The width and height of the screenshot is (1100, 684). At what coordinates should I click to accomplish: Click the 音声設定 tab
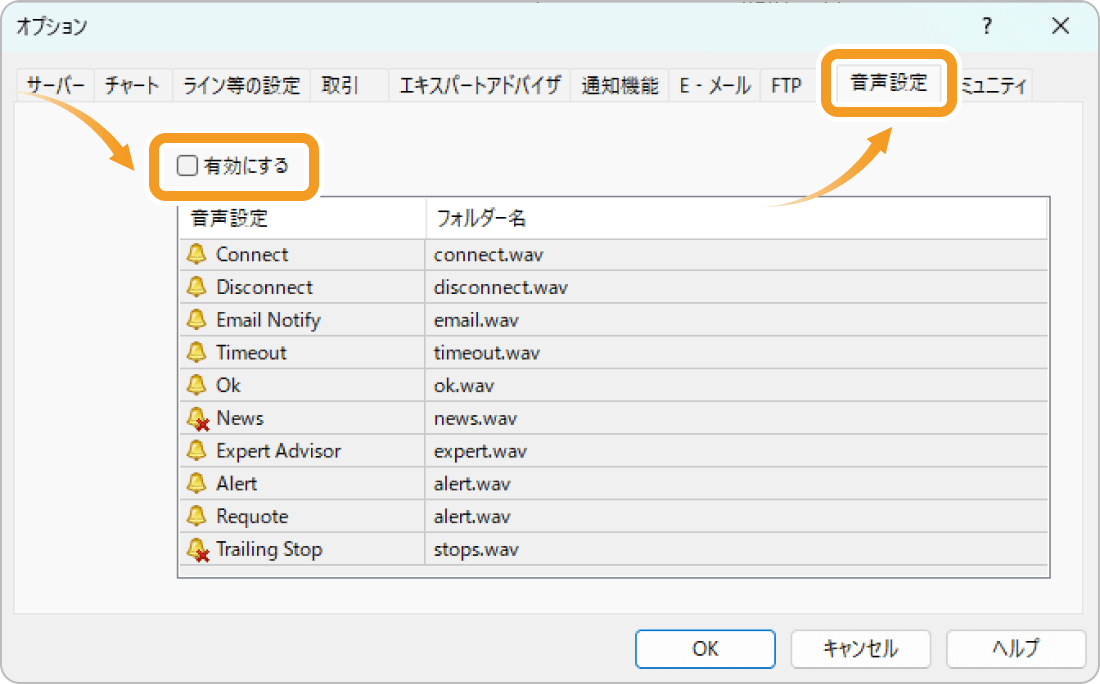pos(889,83)
